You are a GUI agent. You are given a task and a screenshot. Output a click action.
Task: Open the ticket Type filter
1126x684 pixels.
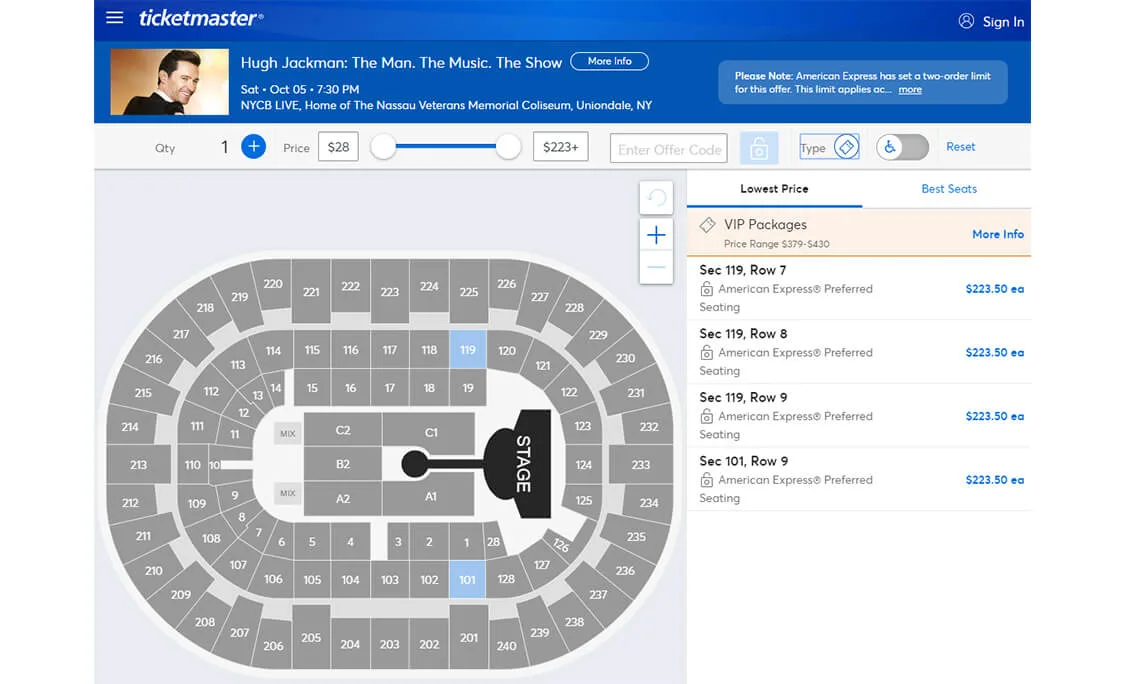(829, 147)
